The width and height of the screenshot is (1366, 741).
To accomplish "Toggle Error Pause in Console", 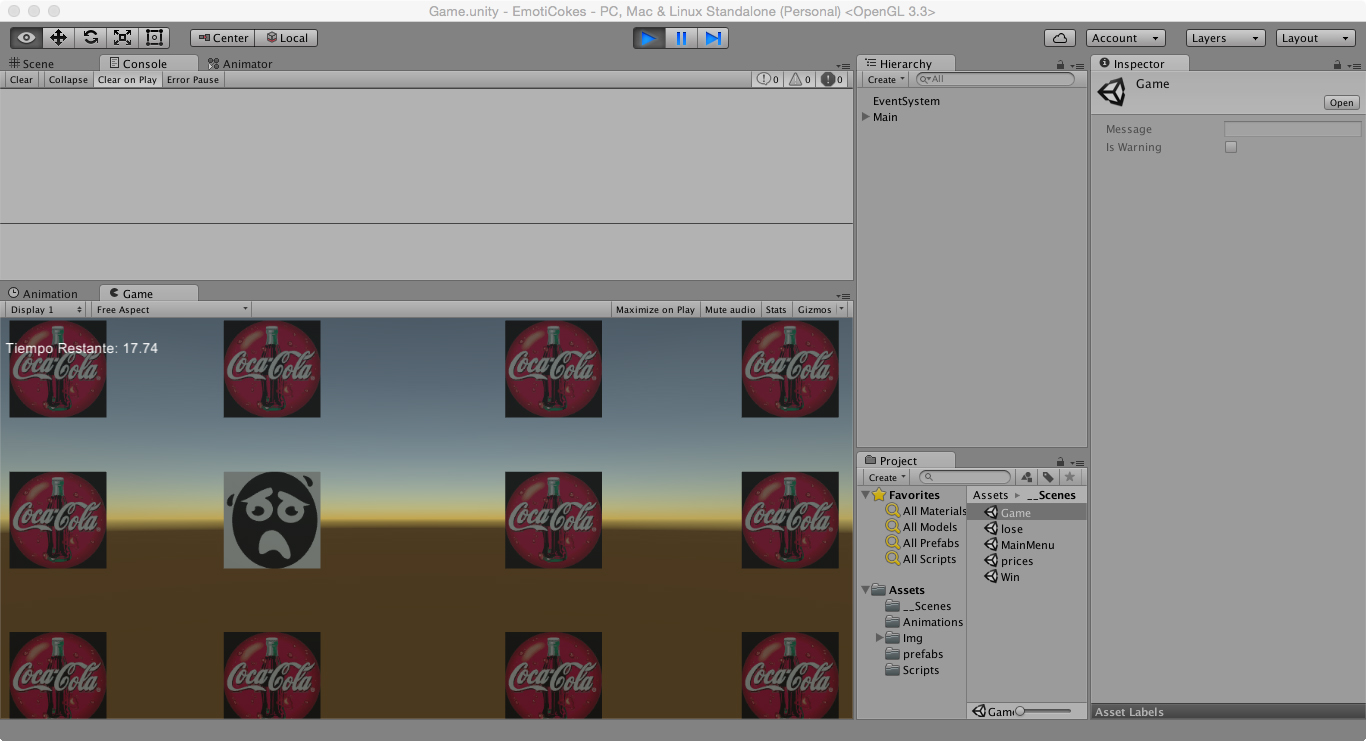I will 193,80.
